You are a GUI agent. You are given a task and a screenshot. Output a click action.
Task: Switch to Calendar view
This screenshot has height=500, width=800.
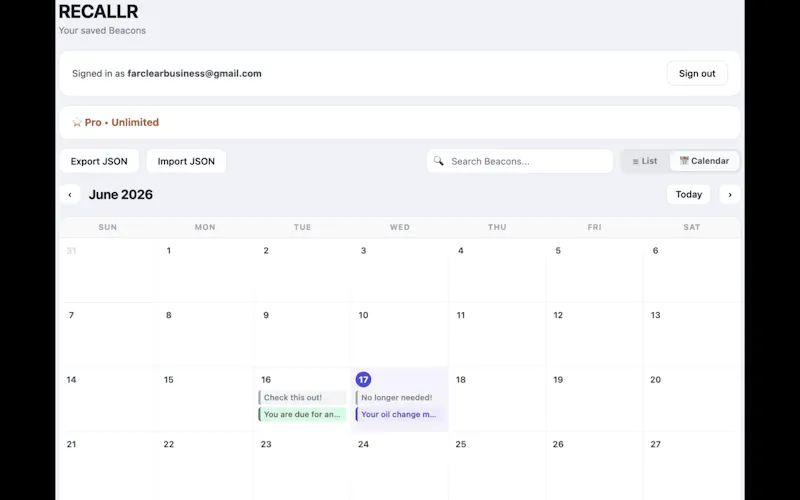tap(704, 161)
